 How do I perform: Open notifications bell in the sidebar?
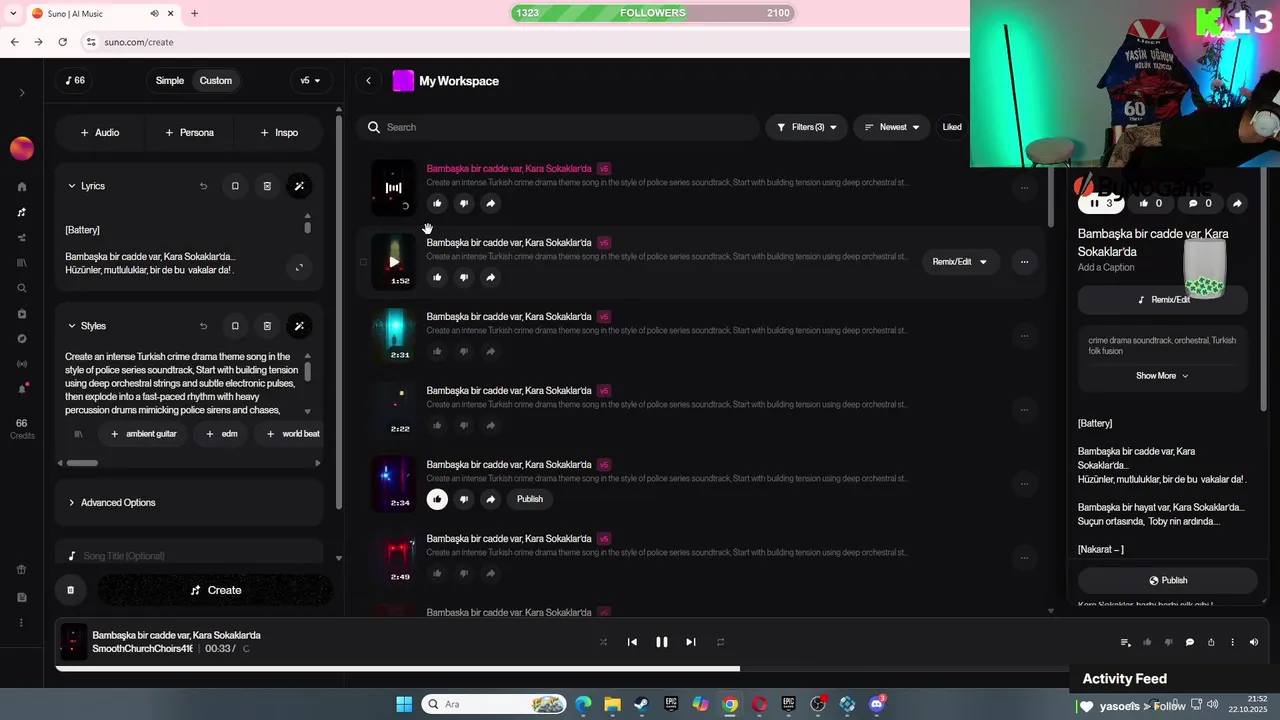(x=22, y=389)
